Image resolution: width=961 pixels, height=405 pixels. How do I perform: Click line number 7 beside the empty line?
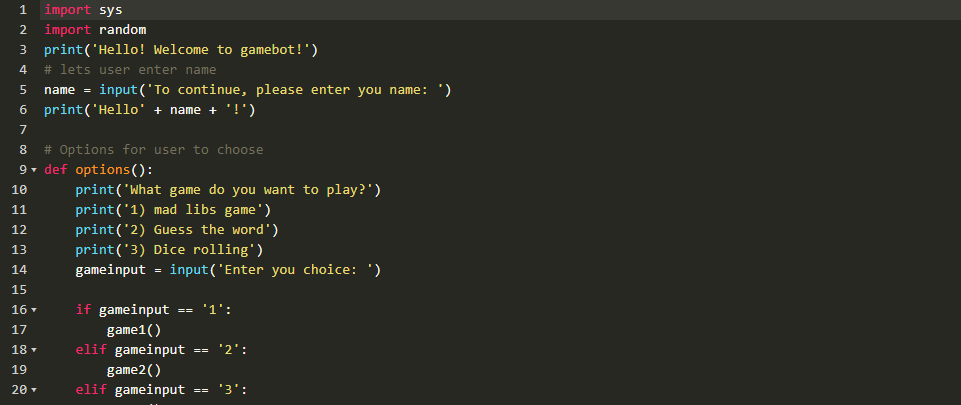tap(22, 130)
